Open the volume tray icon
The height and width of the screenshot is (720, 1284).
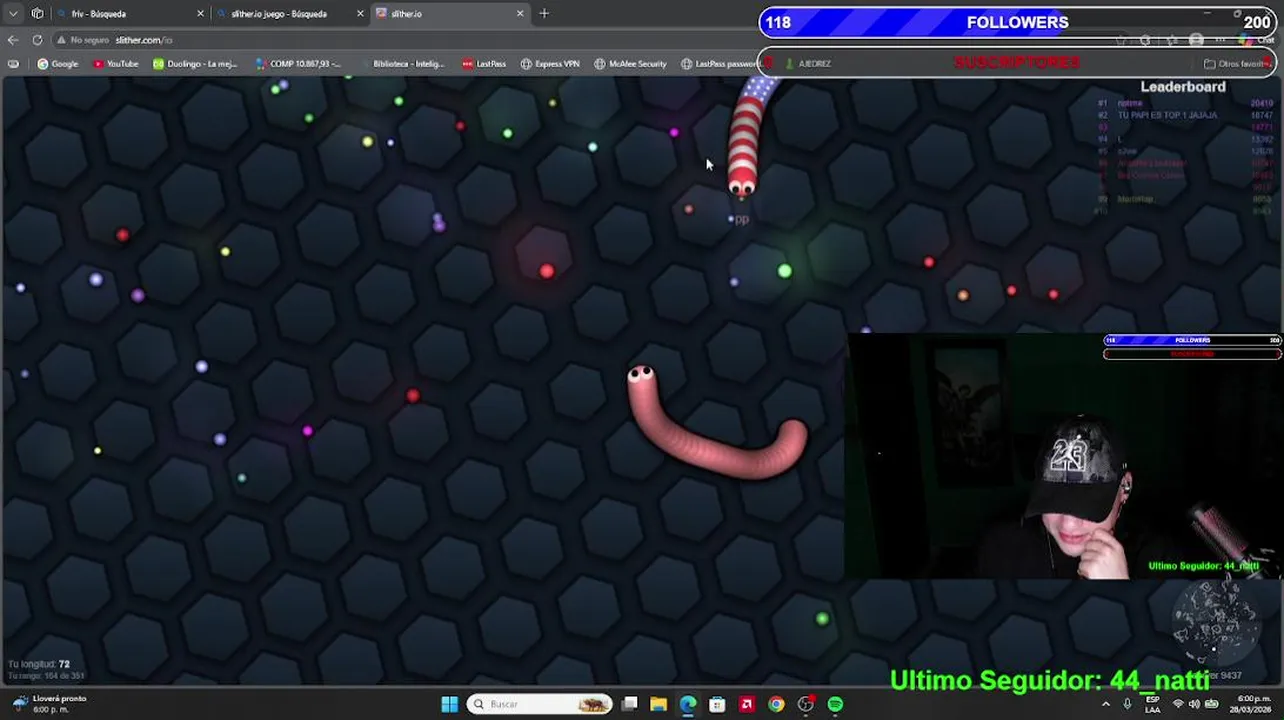[x=1194, y=704]
